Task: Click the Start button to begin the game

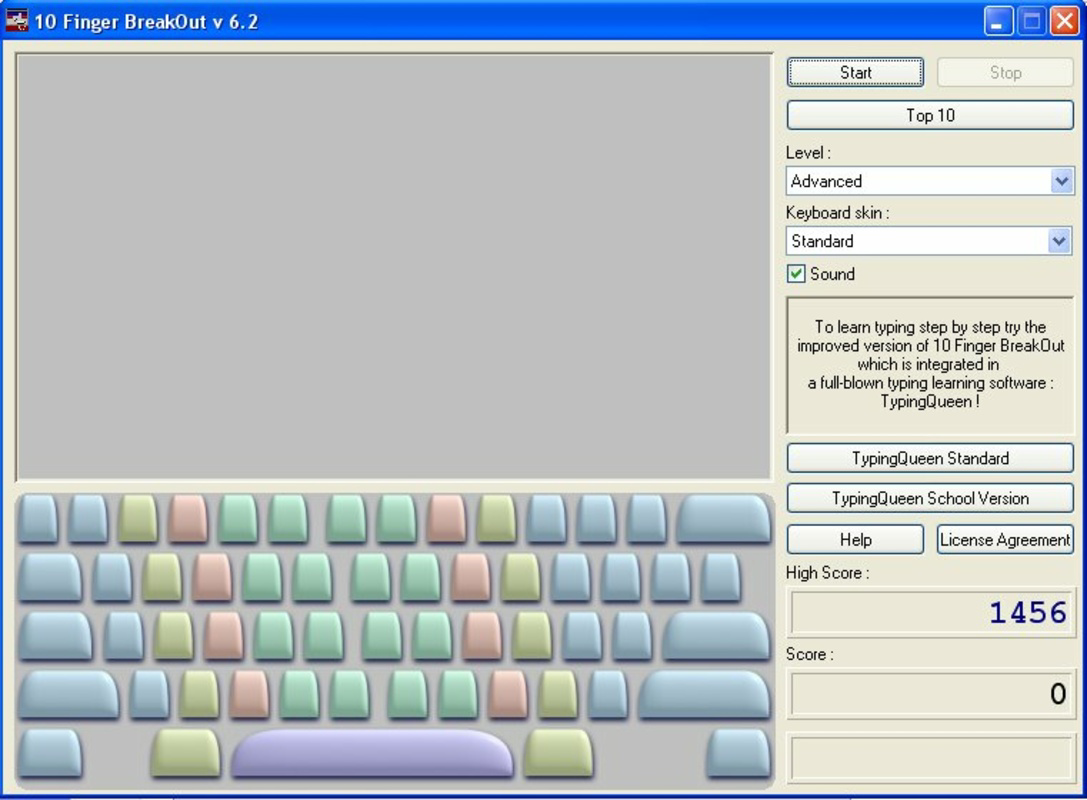Action: click(855, 73)
